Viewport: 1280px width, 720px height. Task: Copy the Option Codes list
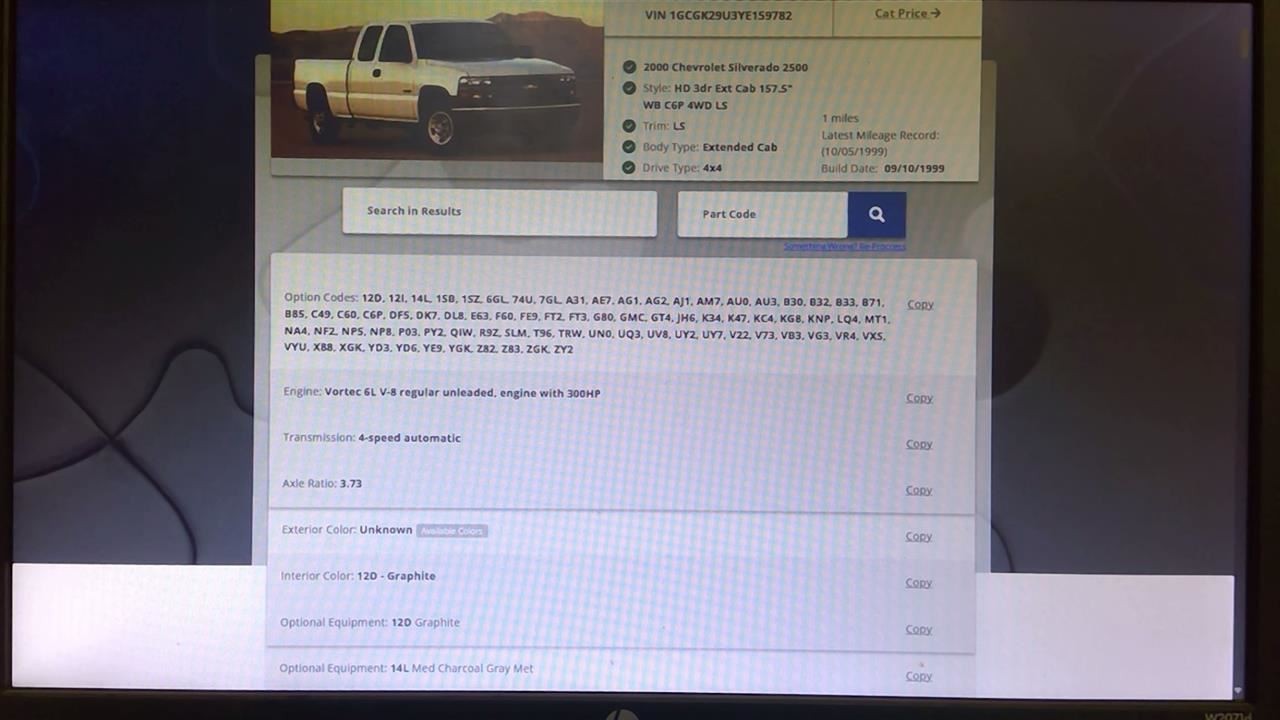(x=920, y=304)
